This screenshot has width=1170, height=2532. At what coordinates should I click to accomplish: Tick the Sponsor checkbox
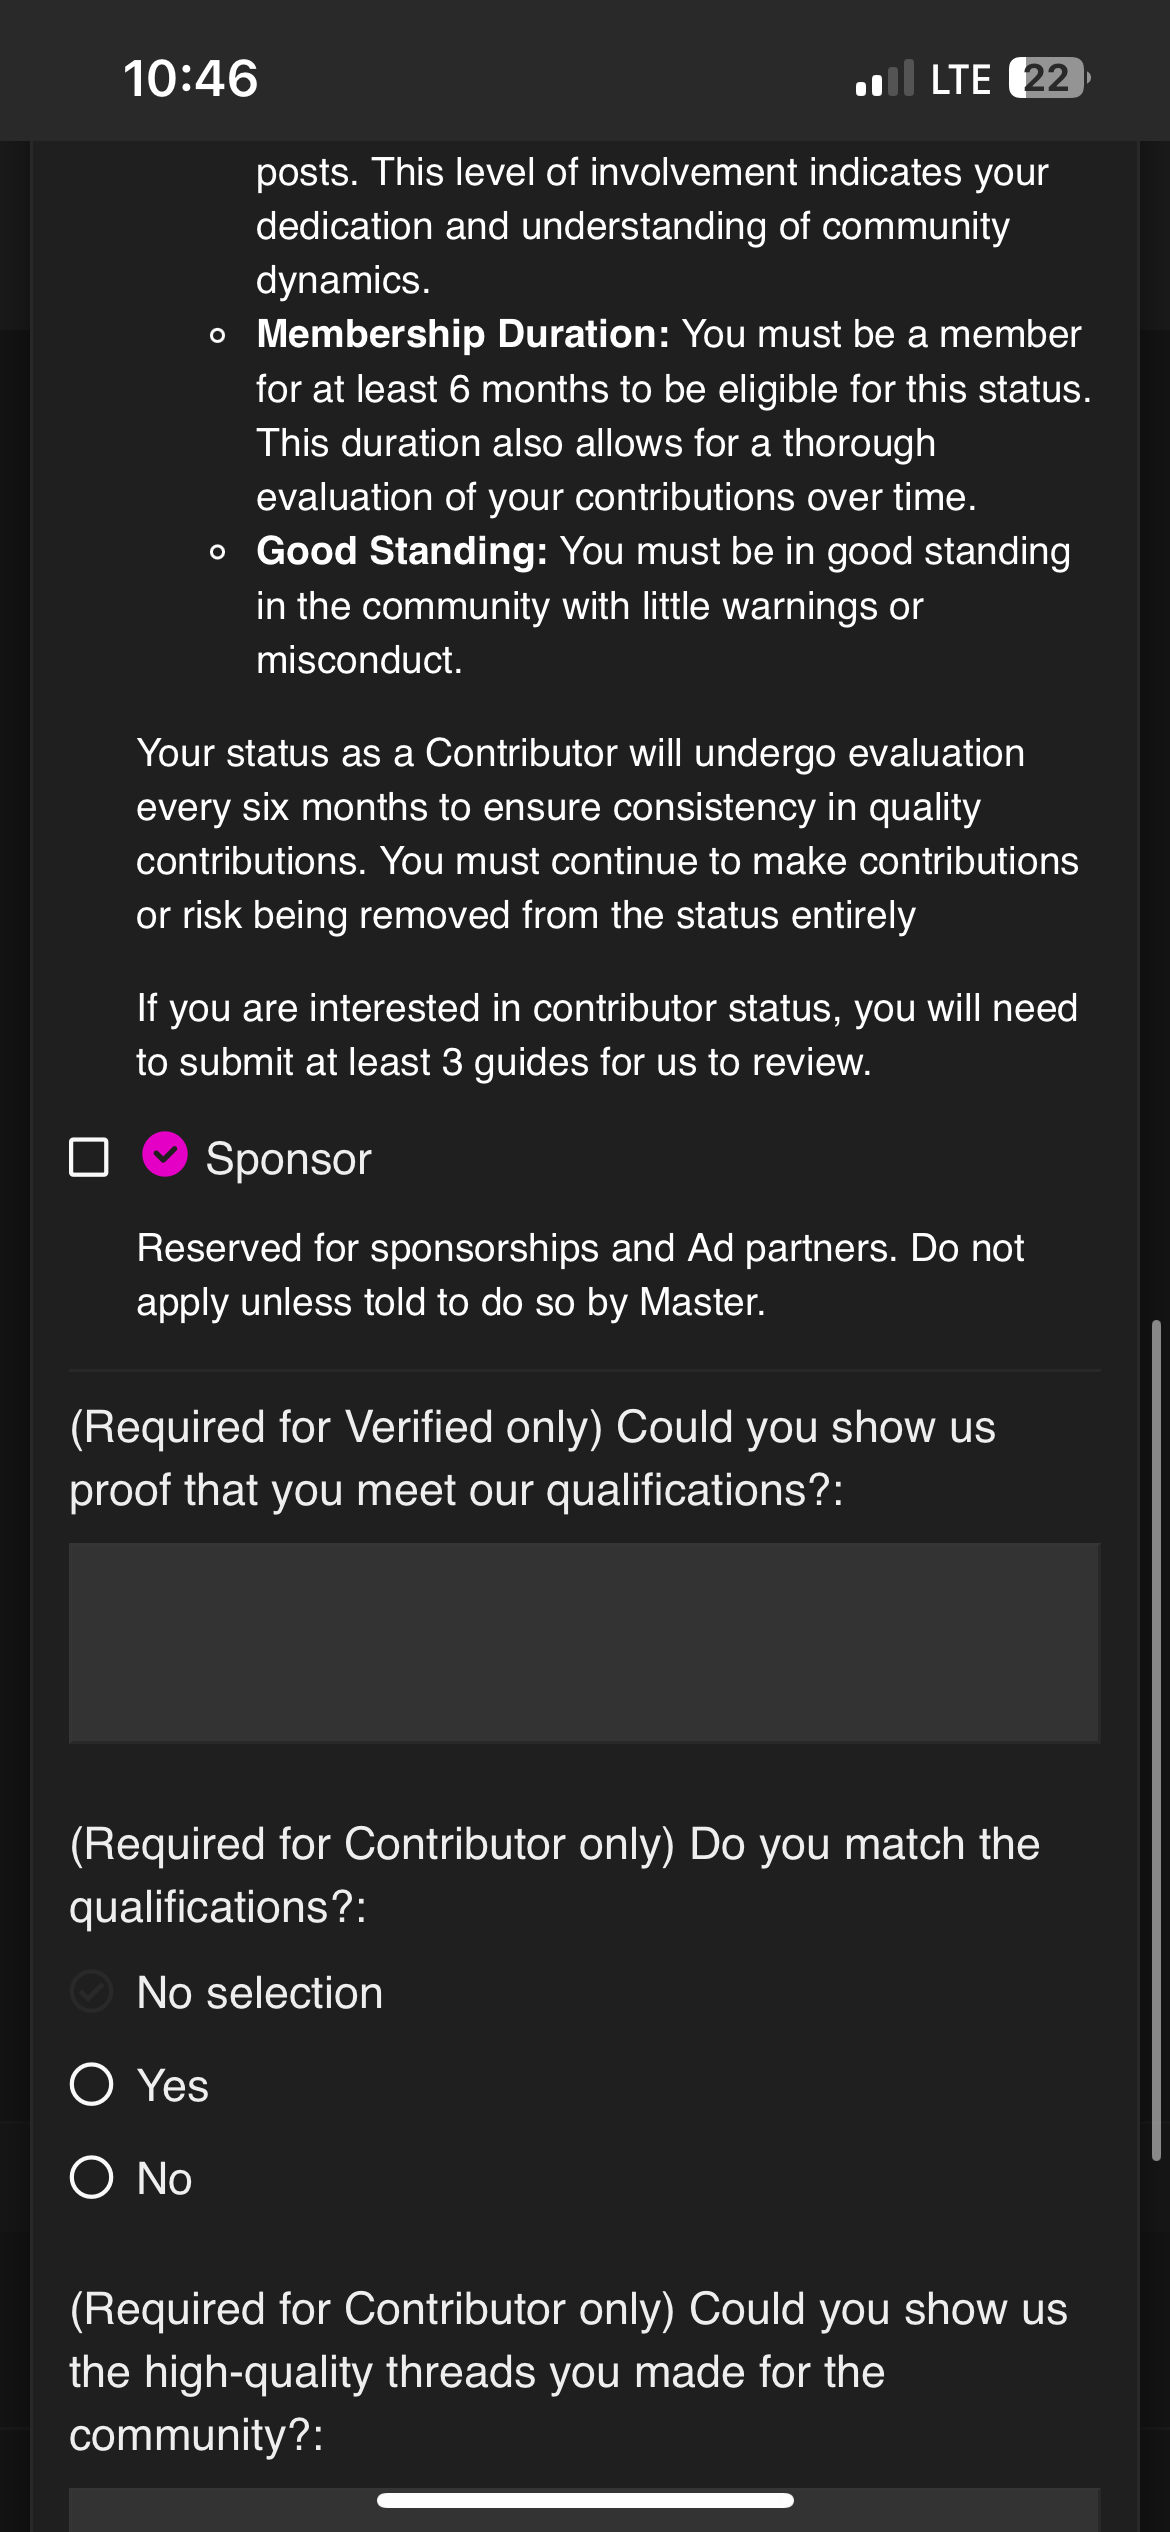click(89, 1157)
